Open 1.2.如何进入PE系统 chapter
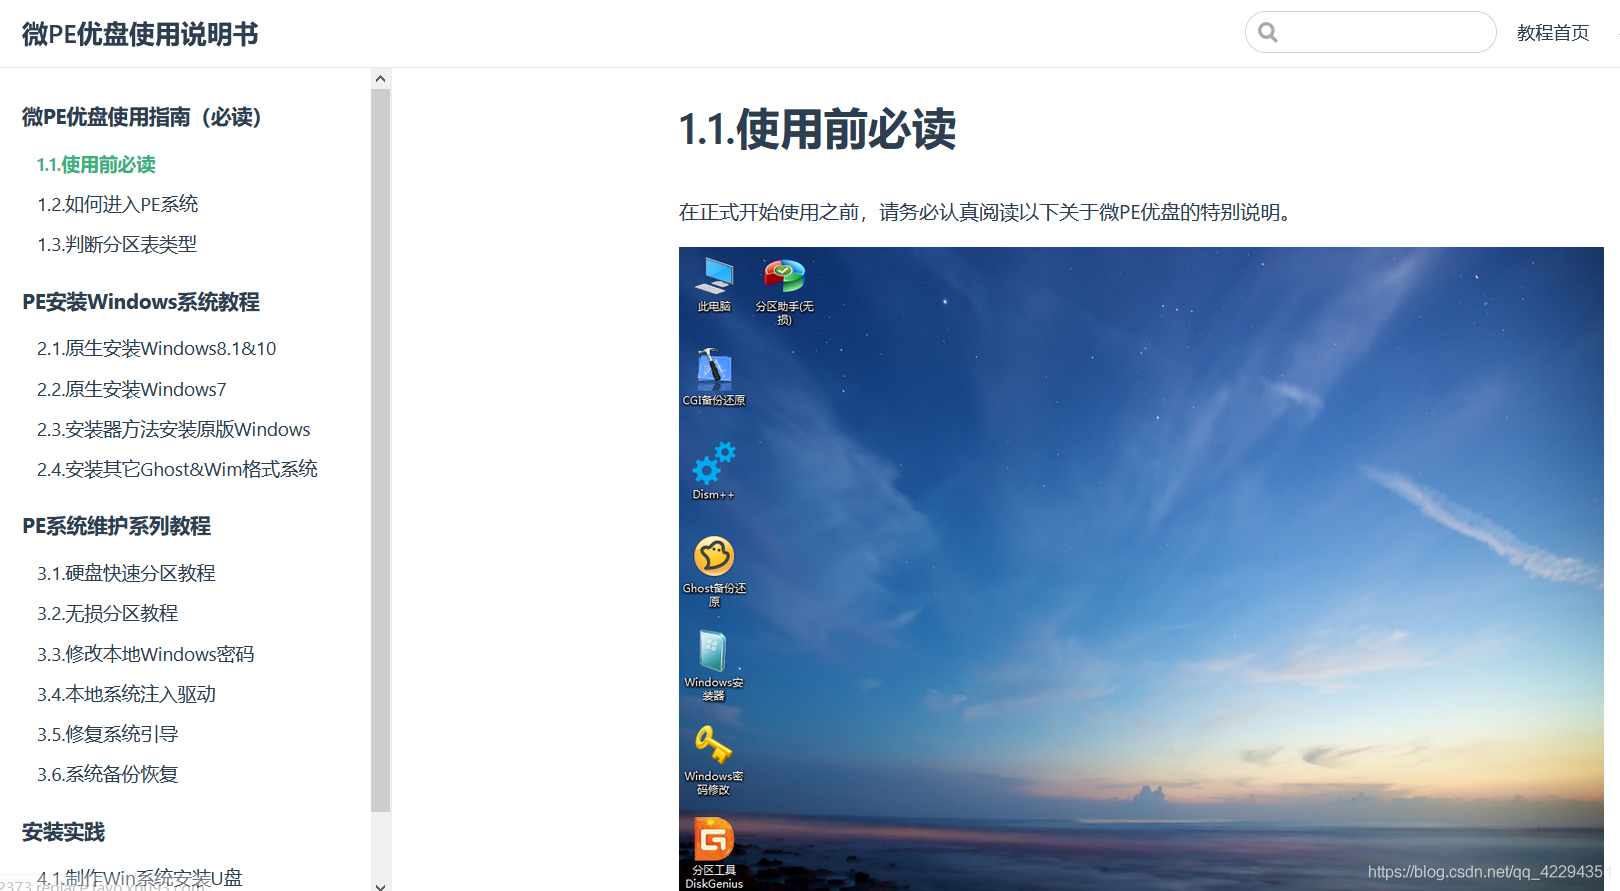This screenshot has height=891, width=1620. click(118, 204)
